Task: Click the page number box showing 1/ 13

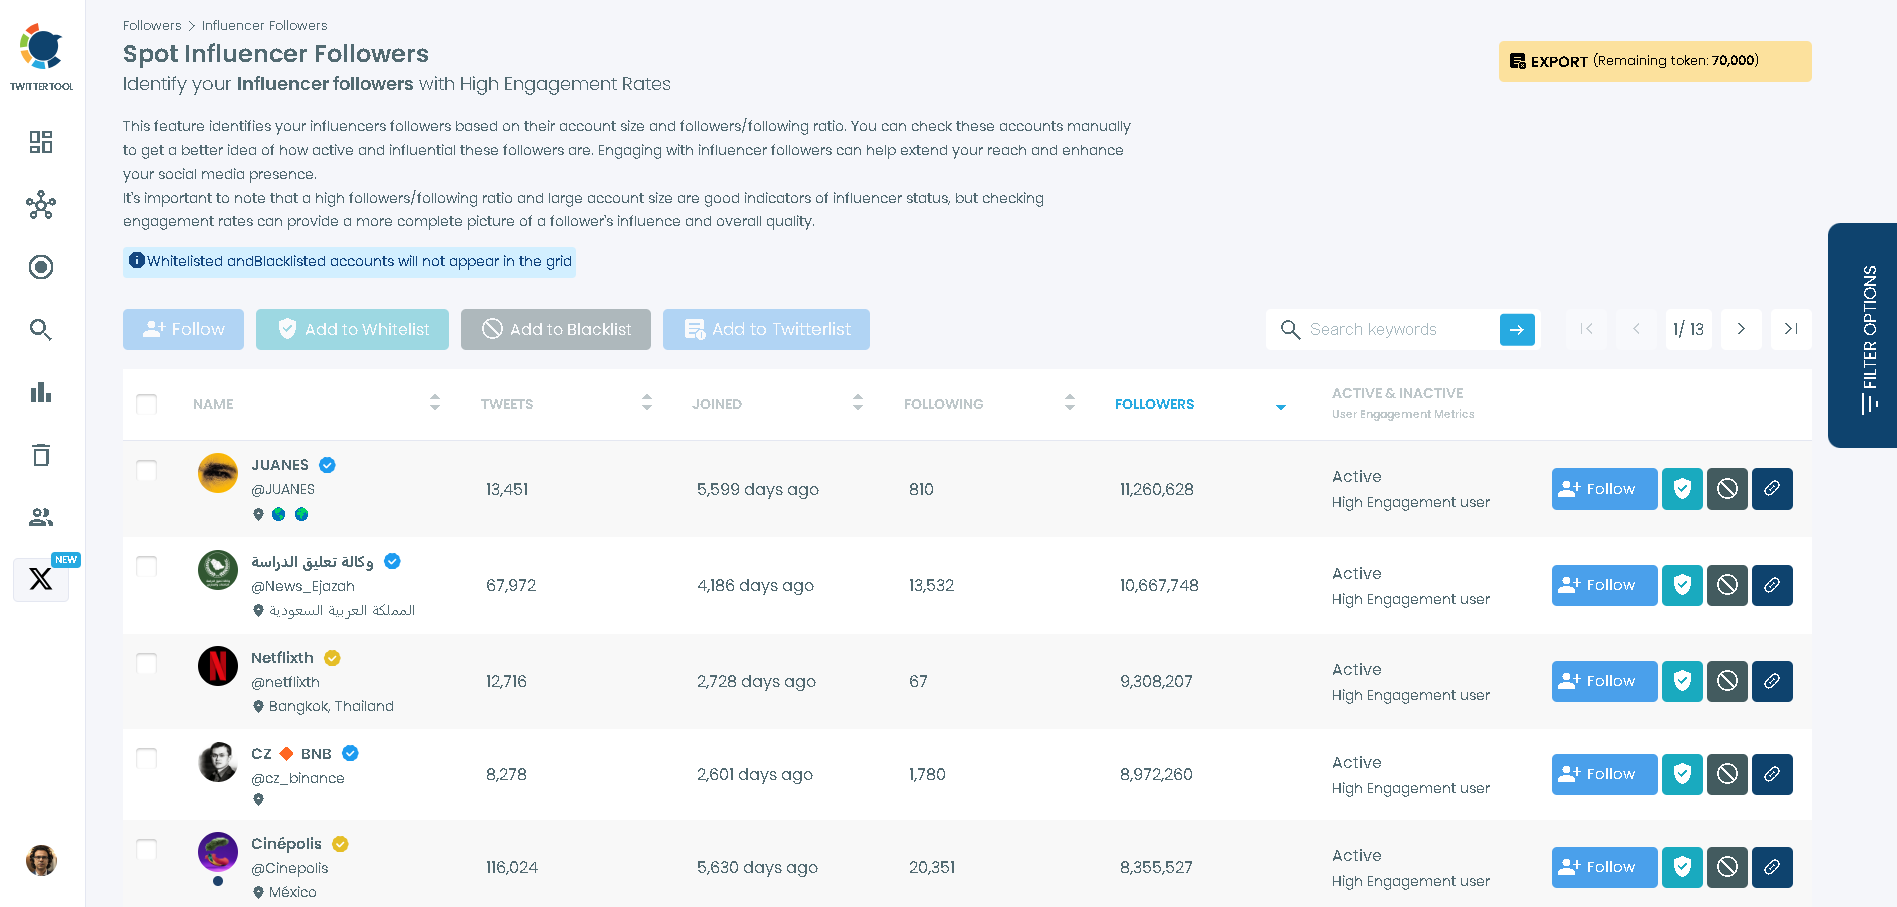Action: click(1688, 329)
